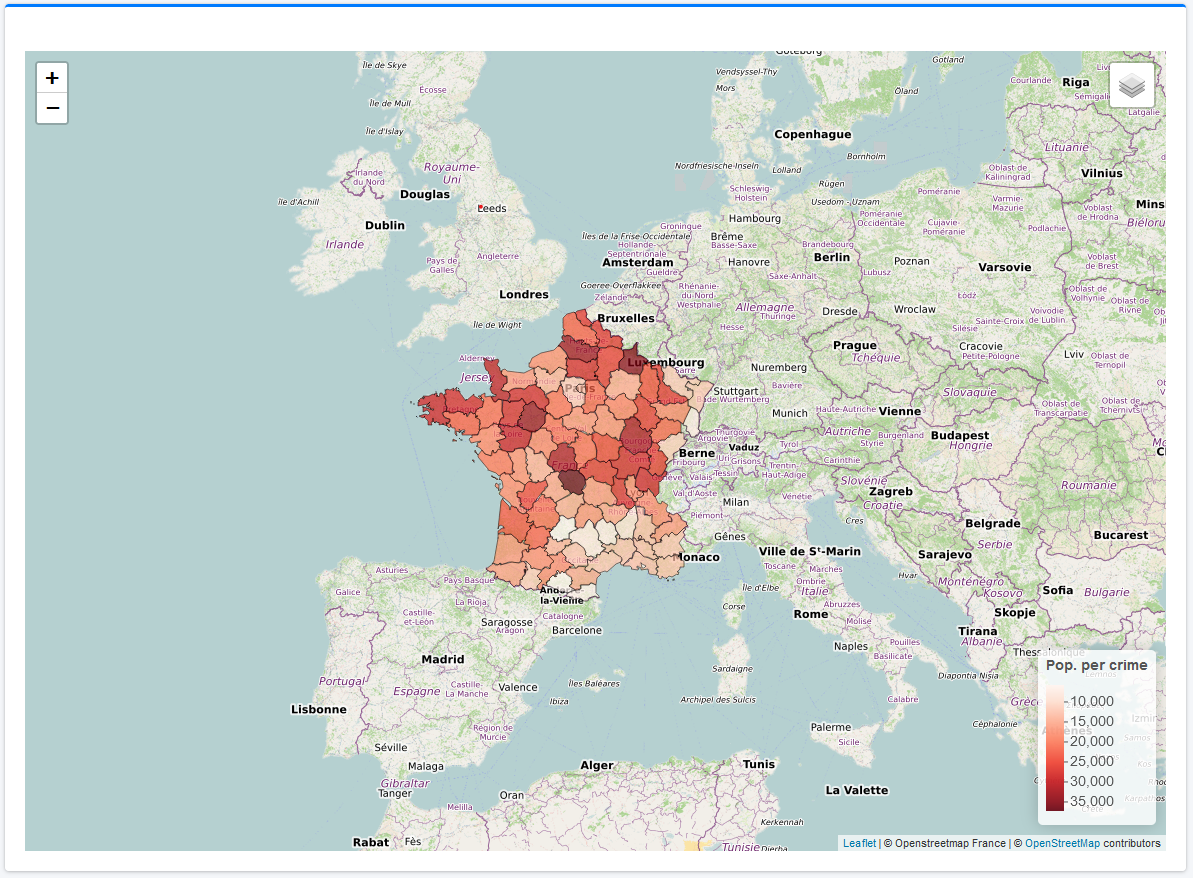Click the Leeds city label
Screen dimensions: 1193x878
[492, 208]
